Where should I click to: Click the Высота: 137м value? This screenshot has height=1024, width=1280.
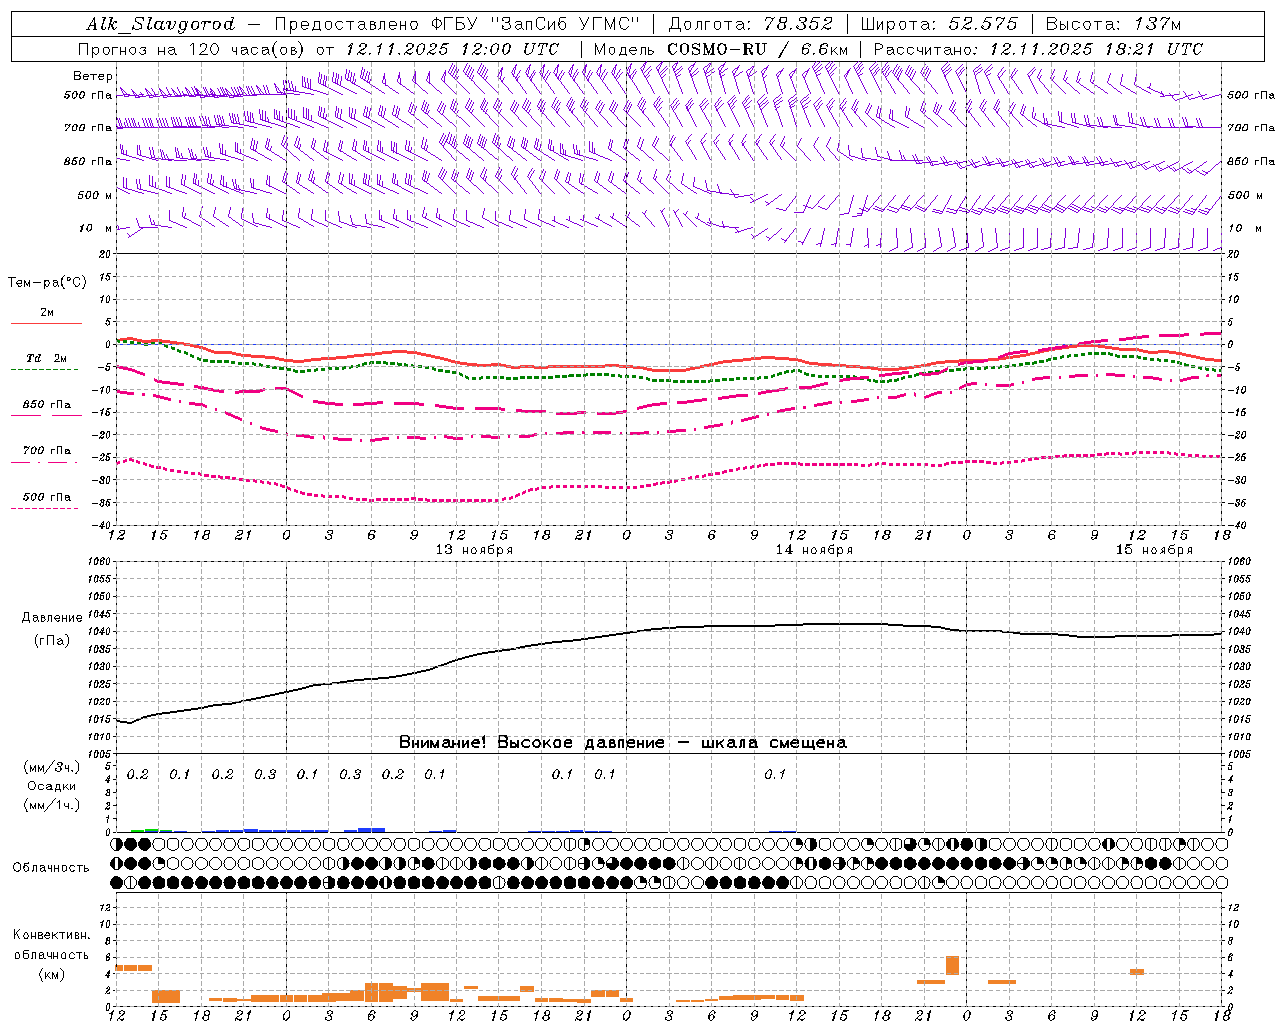[1113, 24]
